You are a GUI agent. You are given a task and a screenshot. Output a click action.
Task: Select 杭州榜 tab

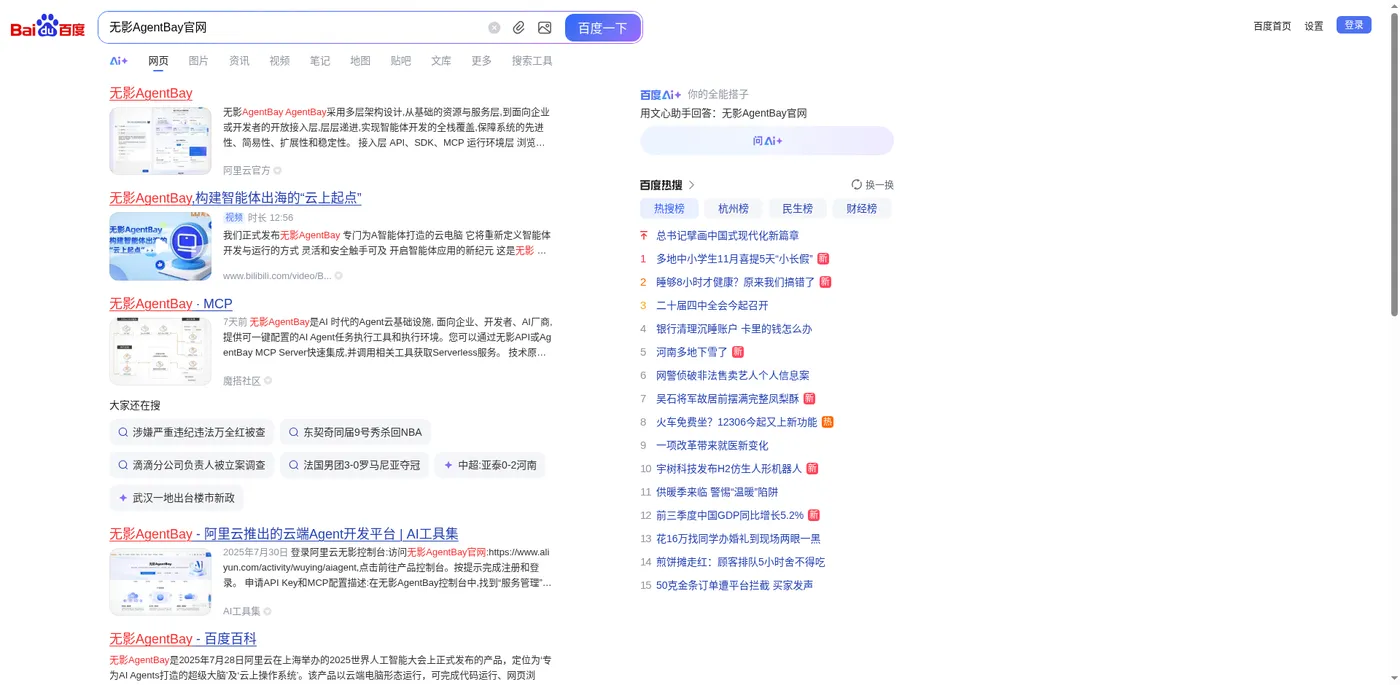click(x=733, y=209)
